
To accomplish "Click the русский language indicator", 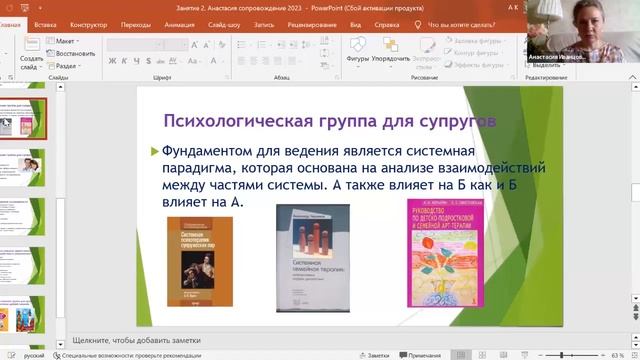I will [x=33, y=356].
